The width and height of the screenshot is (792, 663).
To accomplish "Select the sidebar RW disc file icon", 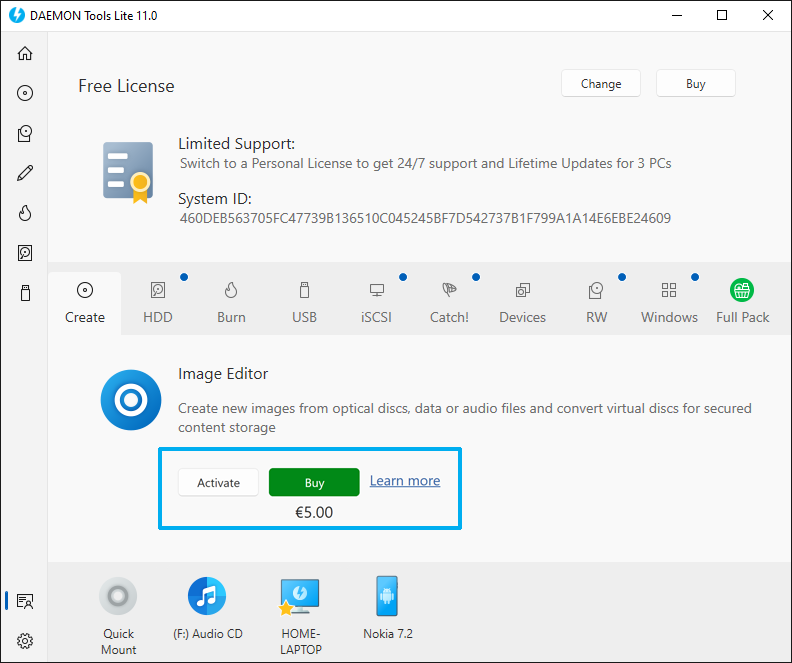I will pyautogui.click(x=25, y=133).
